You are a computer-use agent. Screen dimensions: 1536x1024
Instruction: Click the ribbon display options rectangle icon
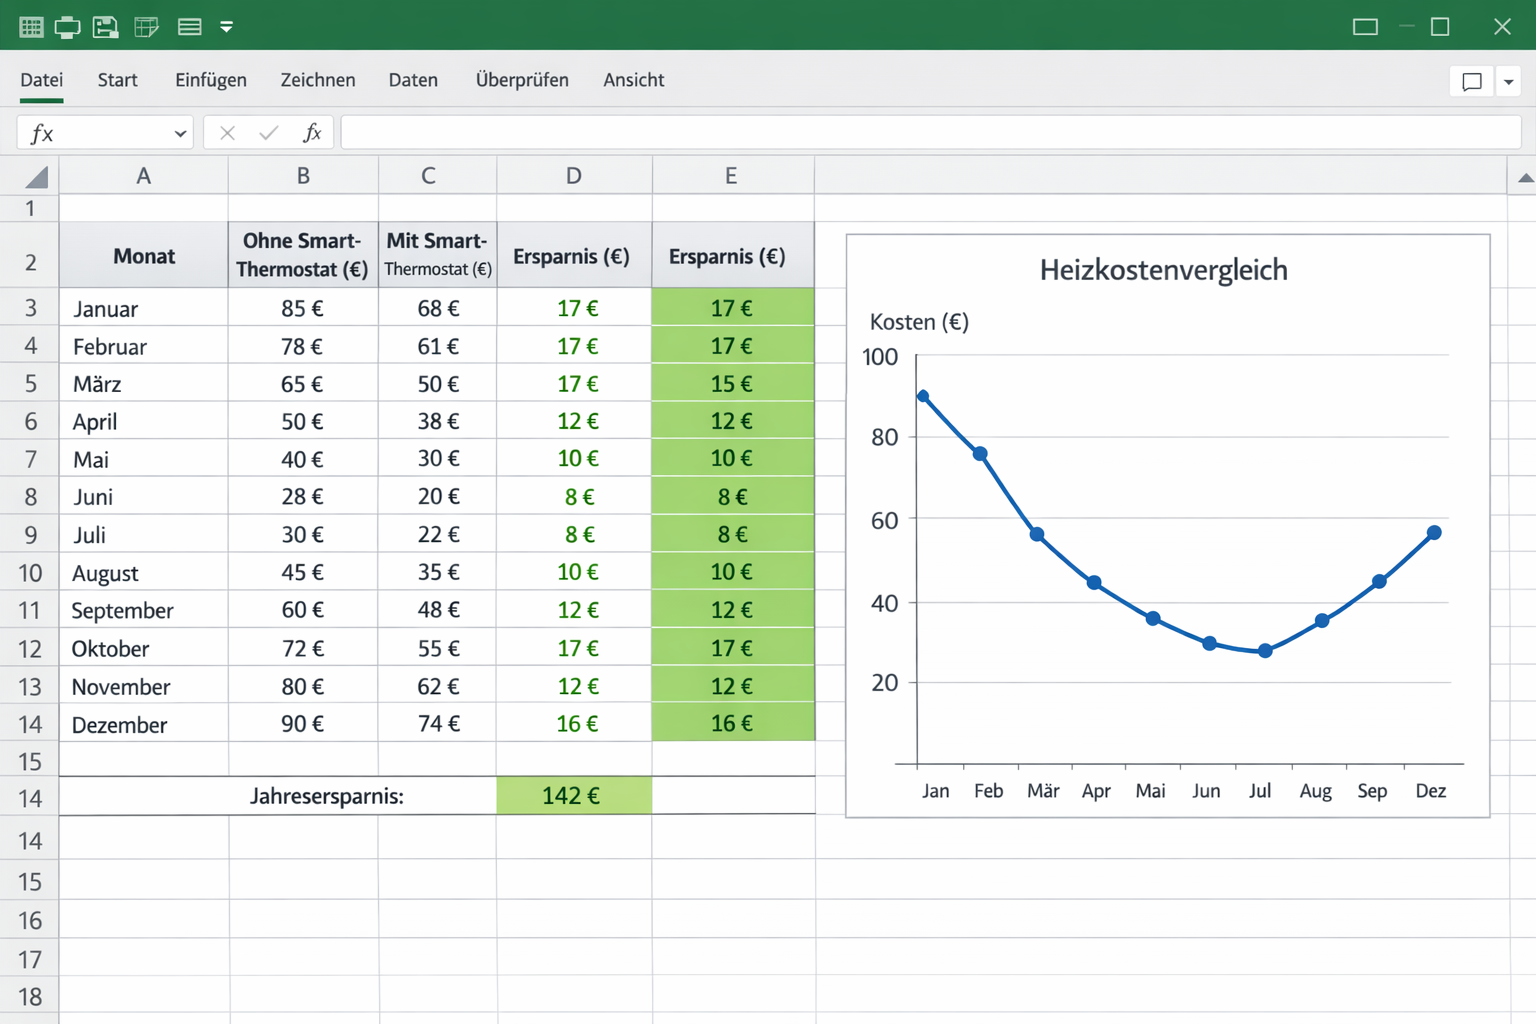1365,27
